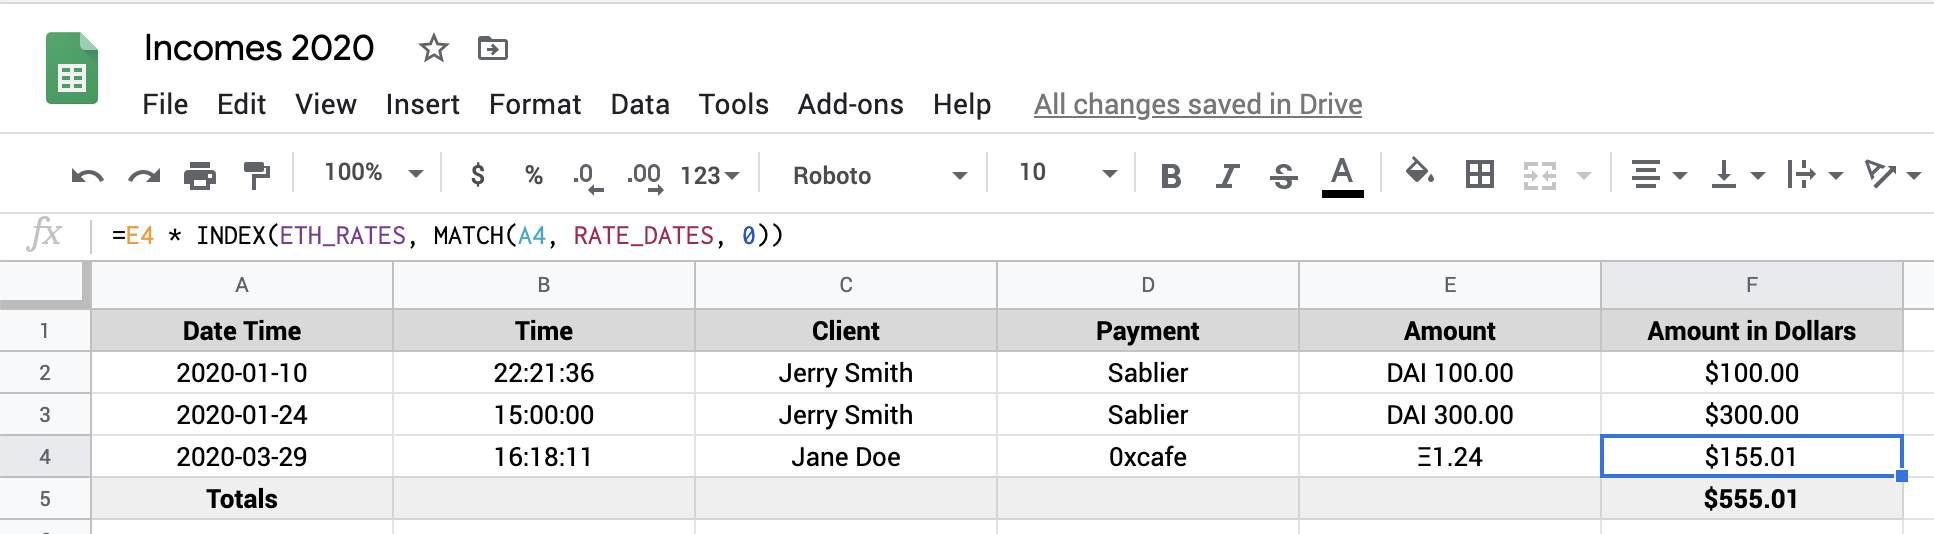Print the spreadsheet with the printer icon
The height and width of the screenshot is (534, 1934).
(200, 176)
